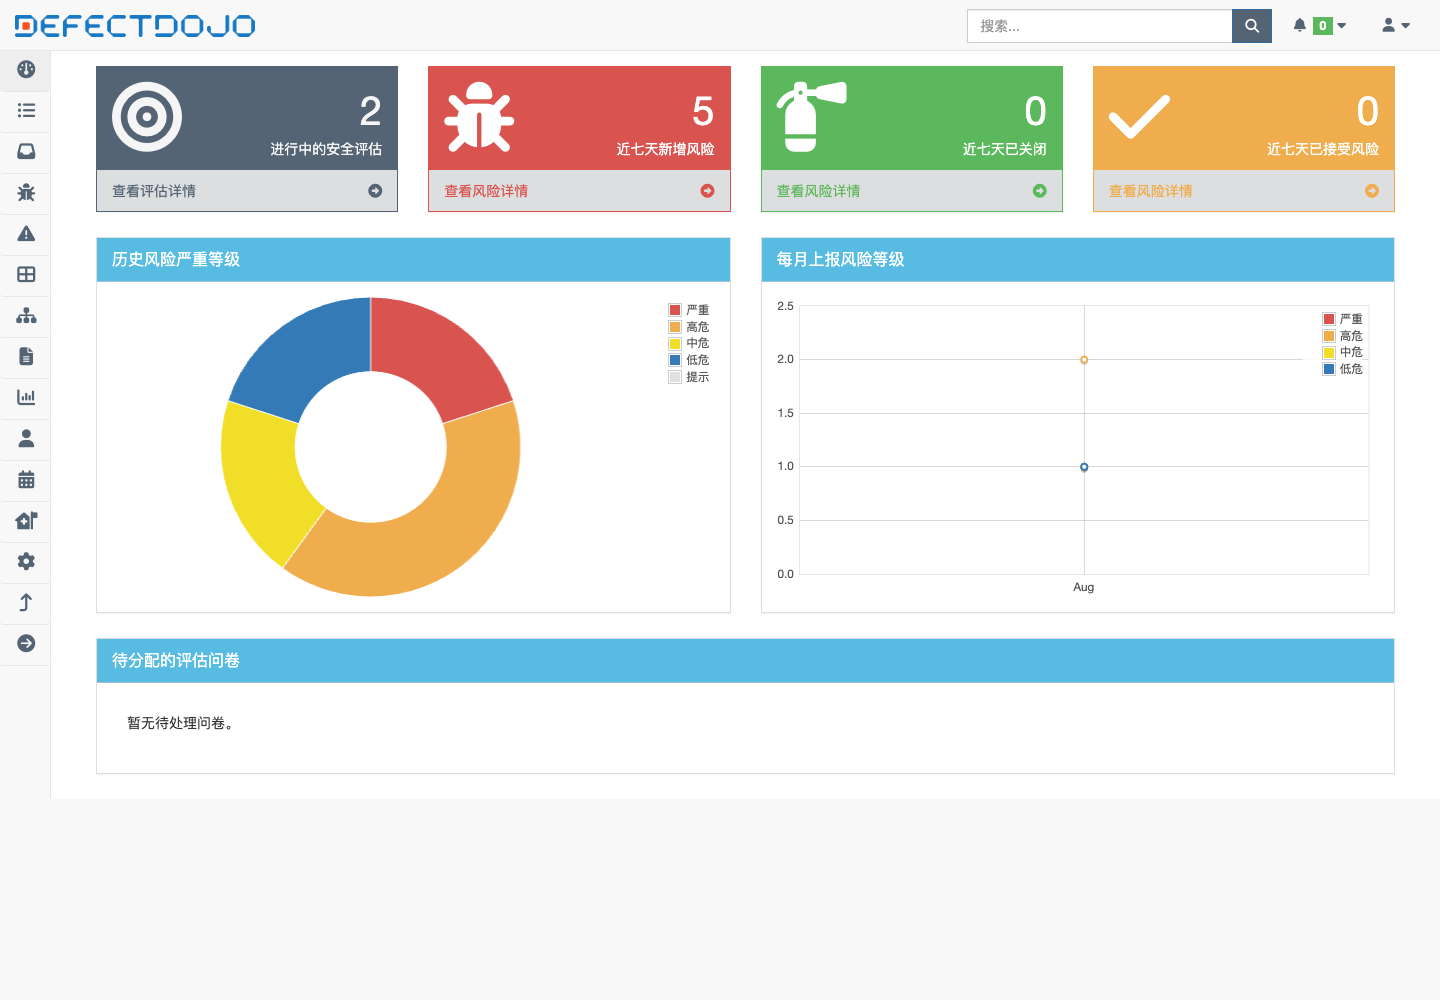Open the house with flag icon in sidebar
The width and height of the screenshot is (1440, 1000).
[x=26, y=520]
